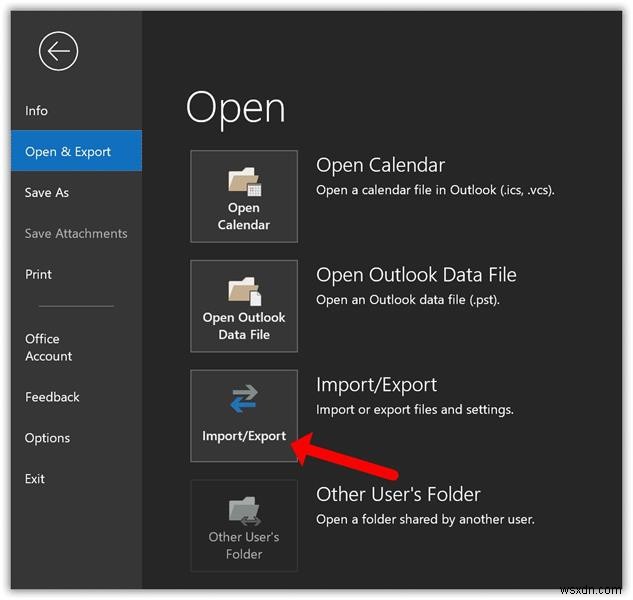Click the Import/Export tile button

[x=244, y=416]
